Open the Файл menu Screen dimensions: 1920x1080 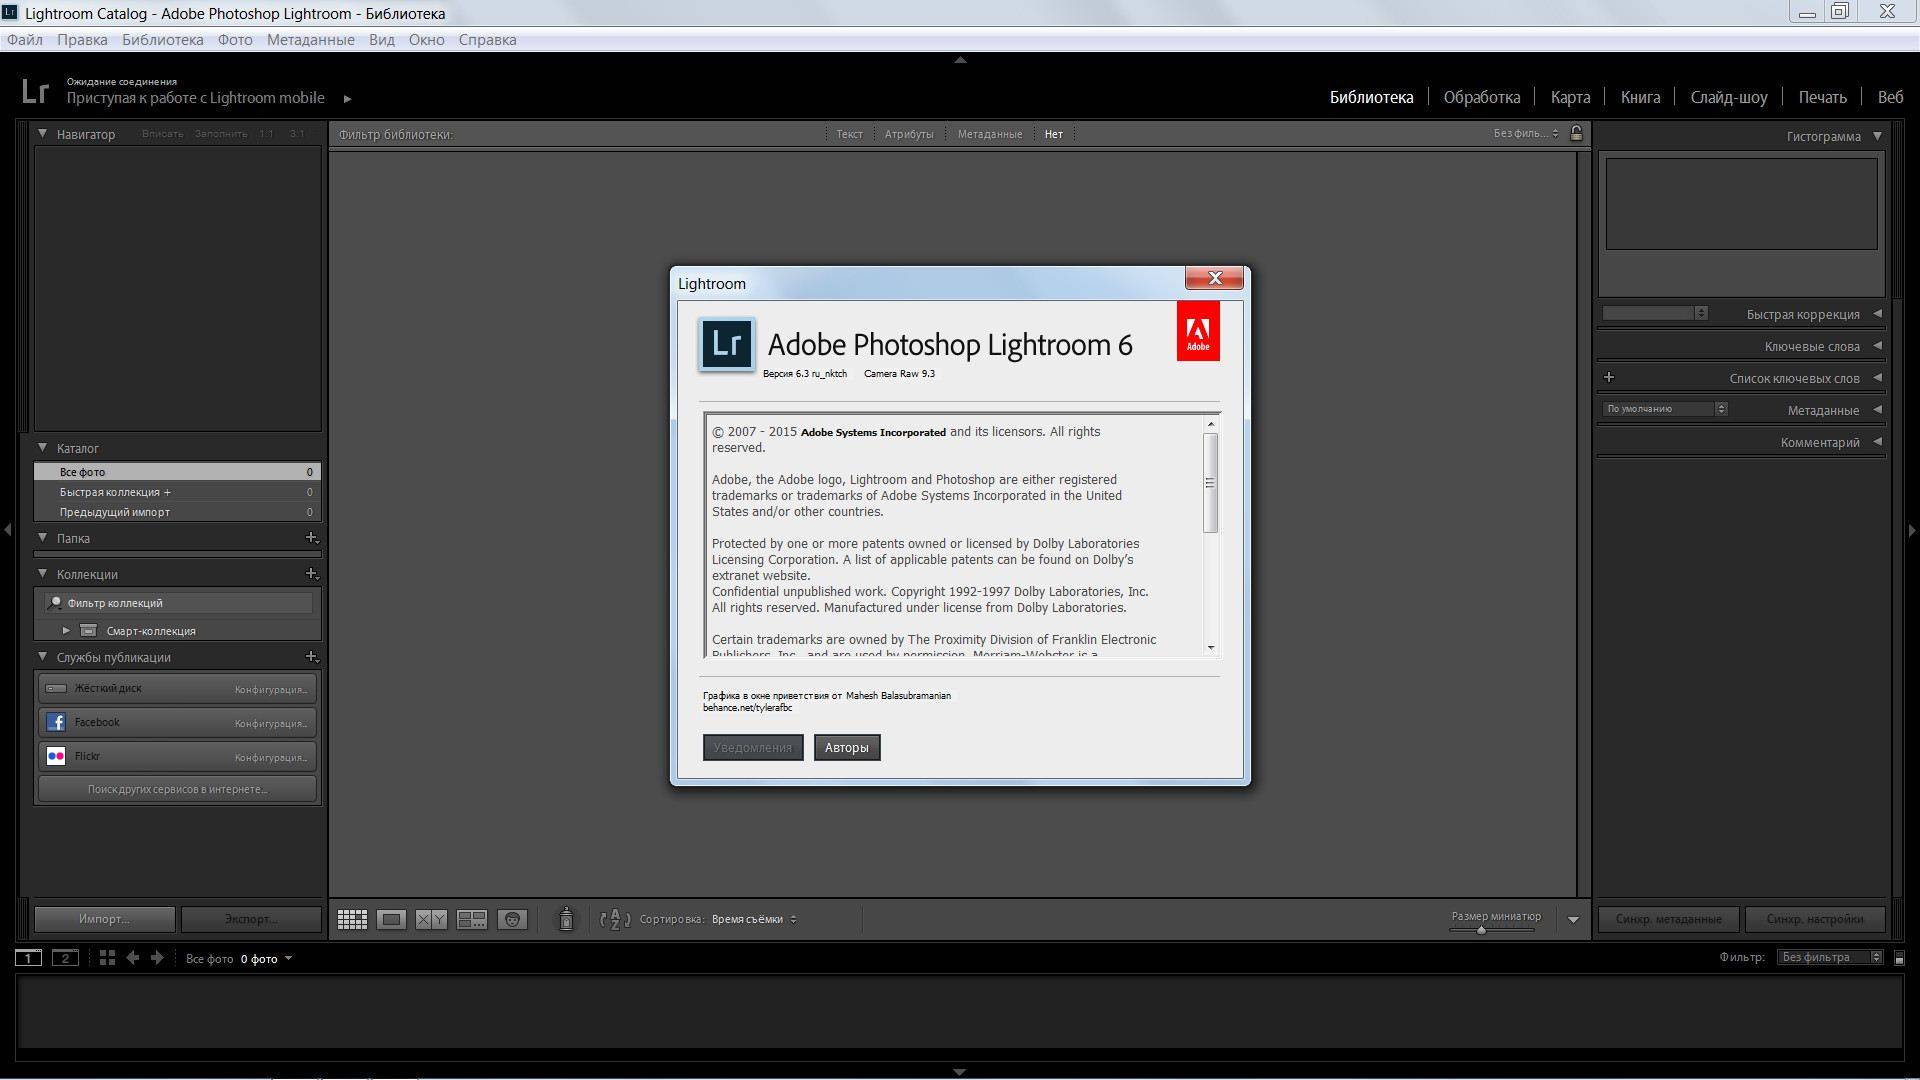(x=25, y=40)
